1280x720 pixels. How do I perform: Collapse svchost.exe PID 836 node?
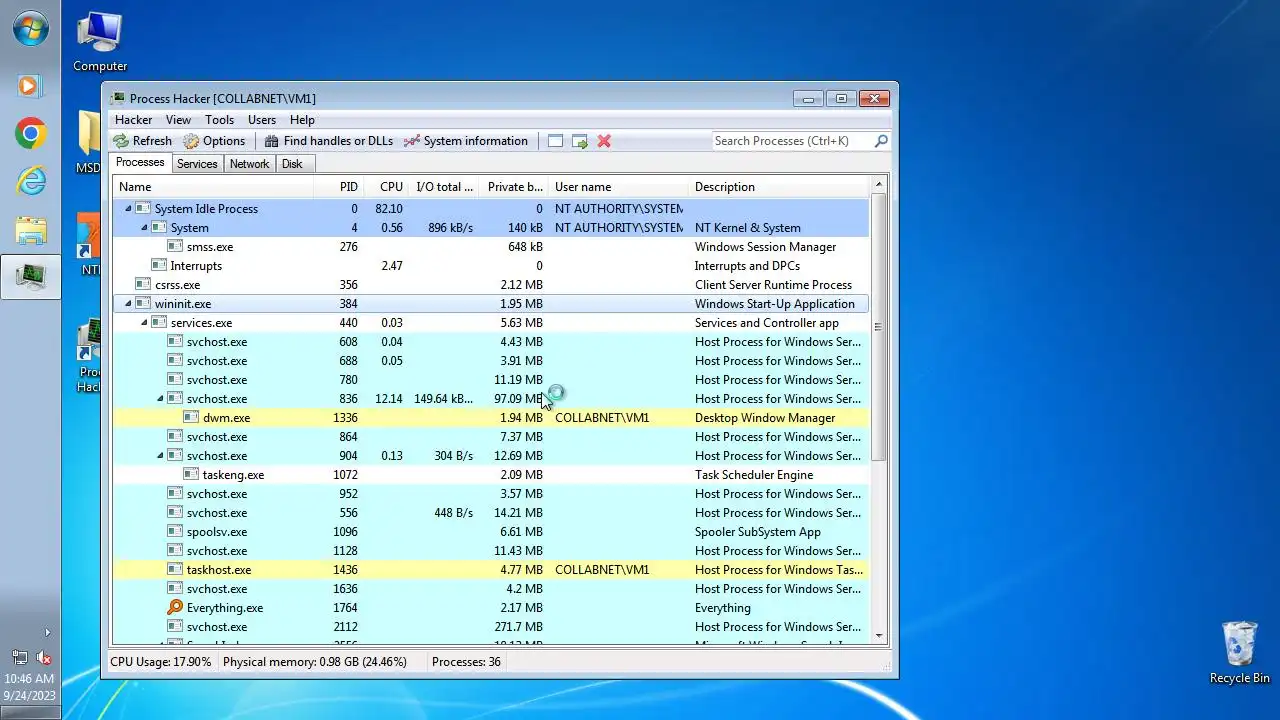click(160, 399)
